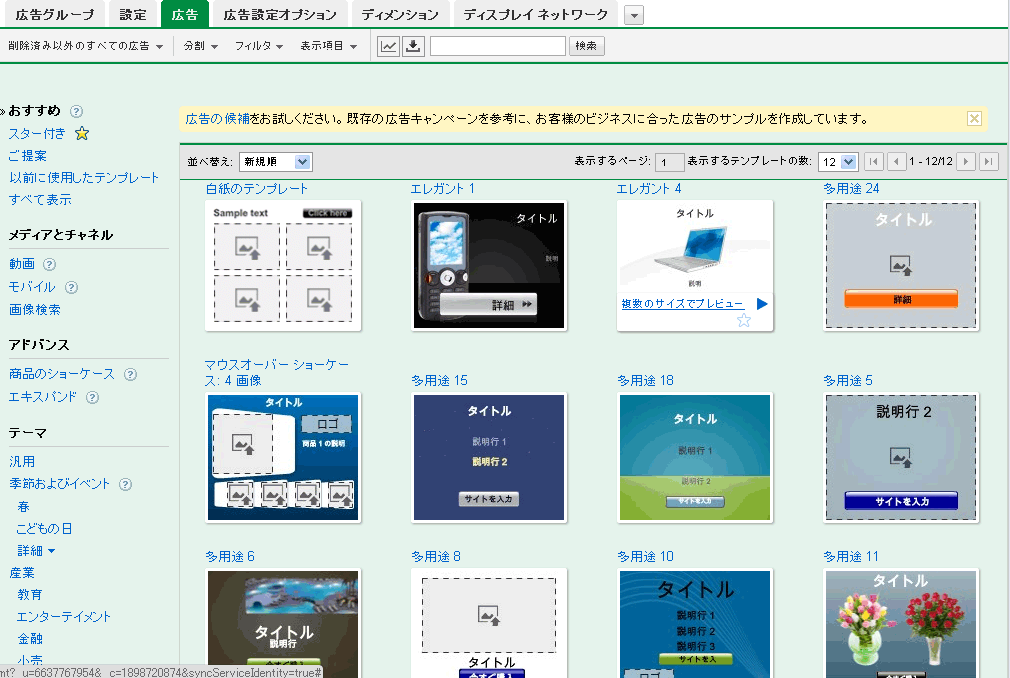Open the 並べ替え sort dropdown

[x=276, y=162]
